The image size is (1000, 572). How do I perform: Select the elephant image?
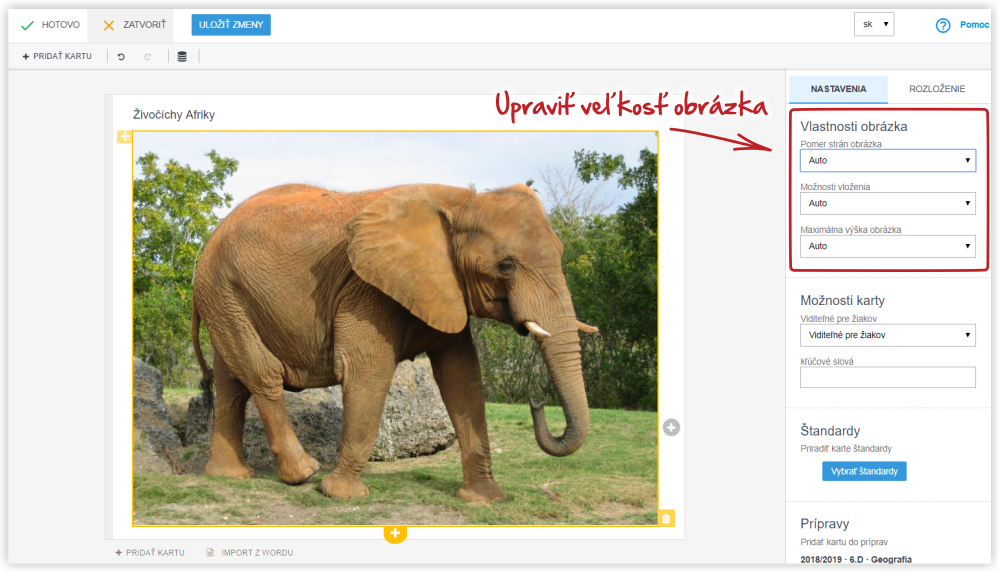(x=395, y=328)
